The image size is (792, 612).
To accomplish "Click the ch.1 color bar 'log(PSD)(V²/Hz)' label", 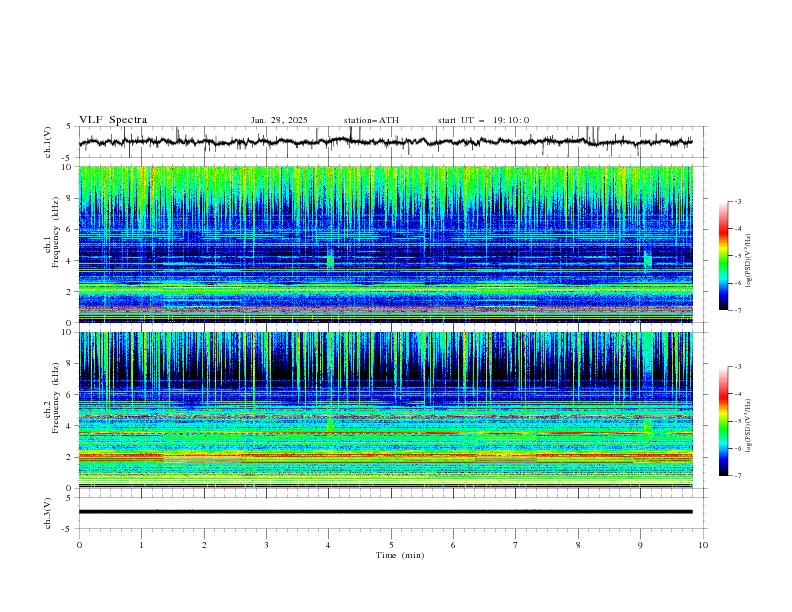I will click(x=748, y=260).
